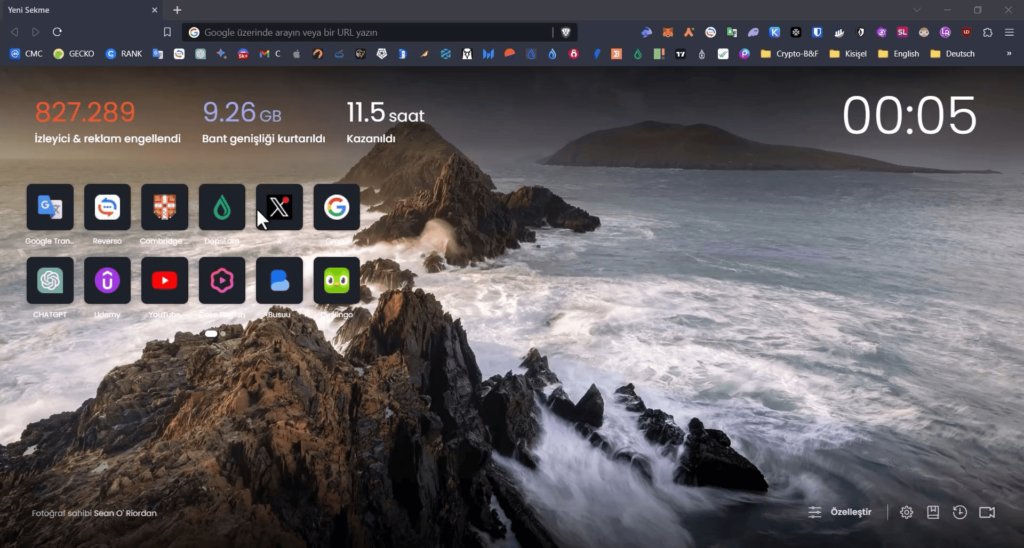
Task: Bookmark this page with bookmark icon
Action: tap(167, 32)
